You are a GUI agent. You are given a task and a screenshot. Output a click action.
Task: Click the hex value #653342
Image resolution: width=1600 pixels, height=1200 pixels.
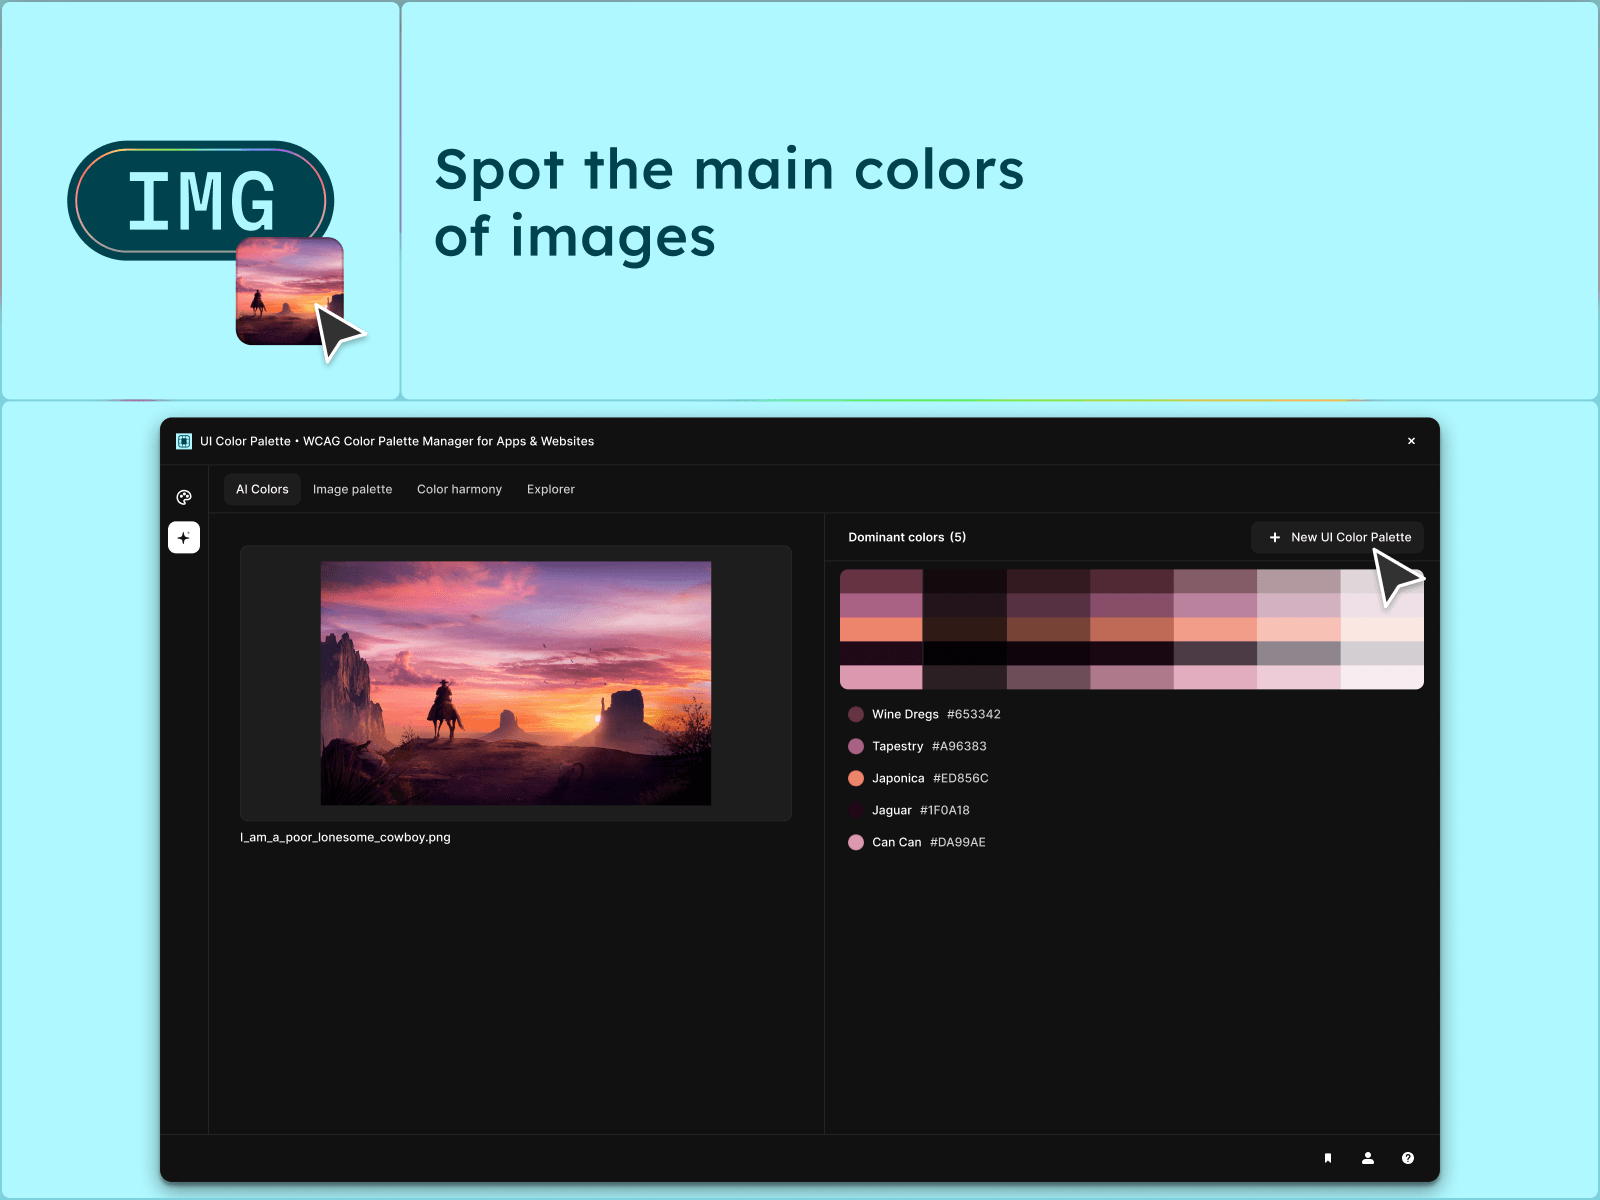click(974, 714)
